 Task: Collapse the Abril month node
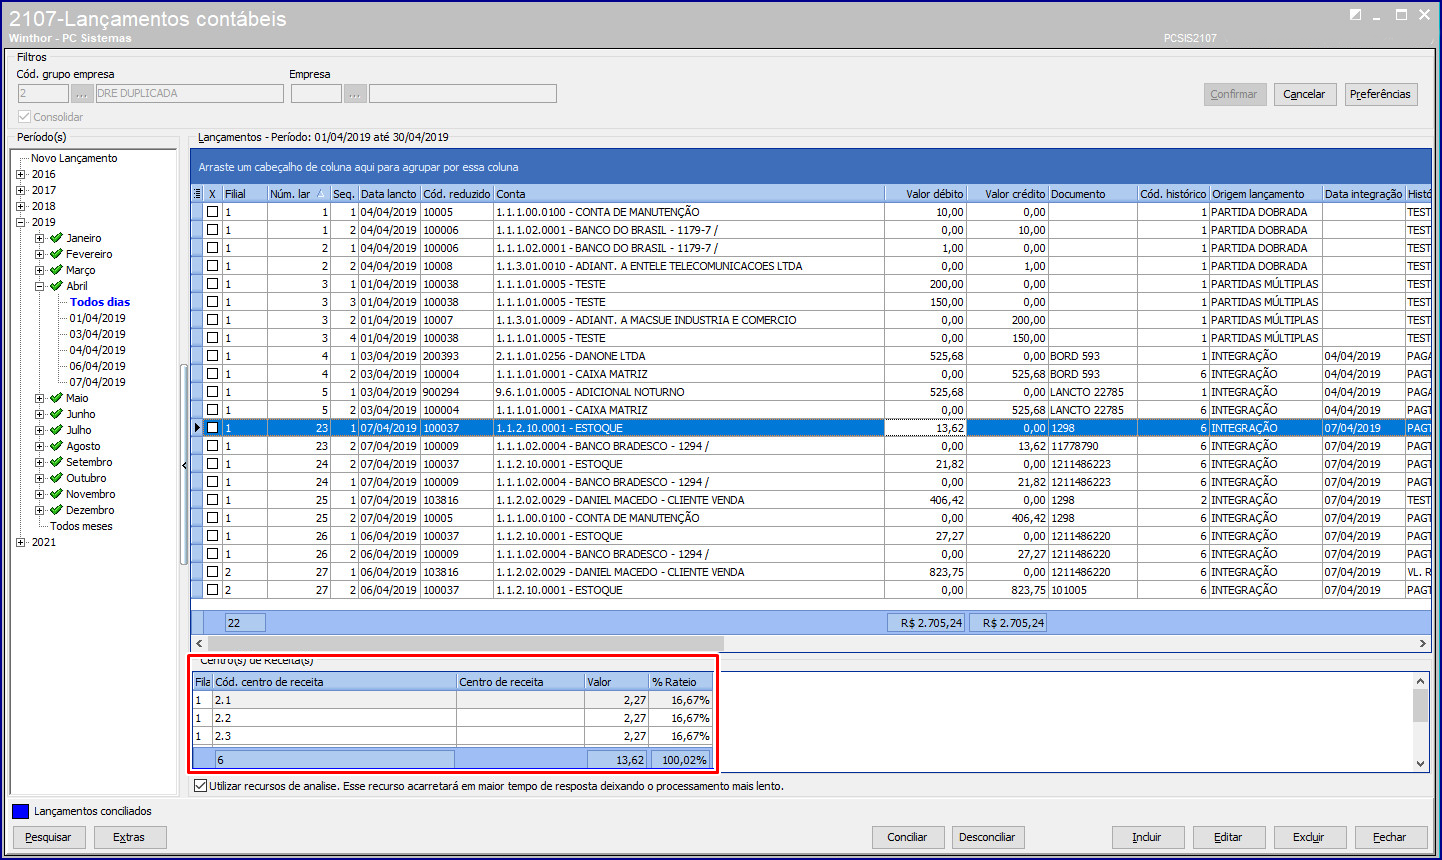40,286
